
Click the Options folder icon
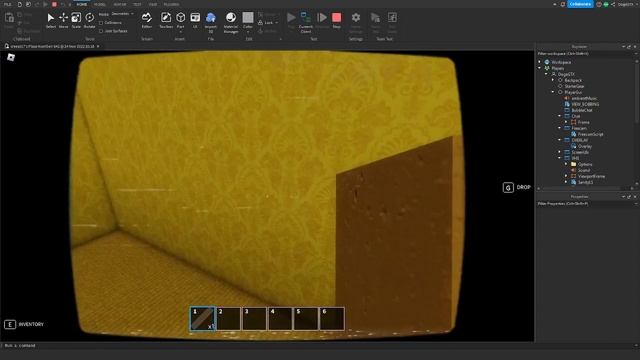(573, 164)
